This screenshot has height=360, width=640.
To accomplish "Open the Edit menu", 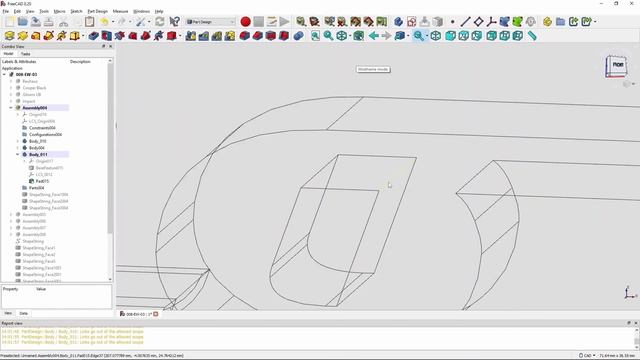I will point(17,11).
